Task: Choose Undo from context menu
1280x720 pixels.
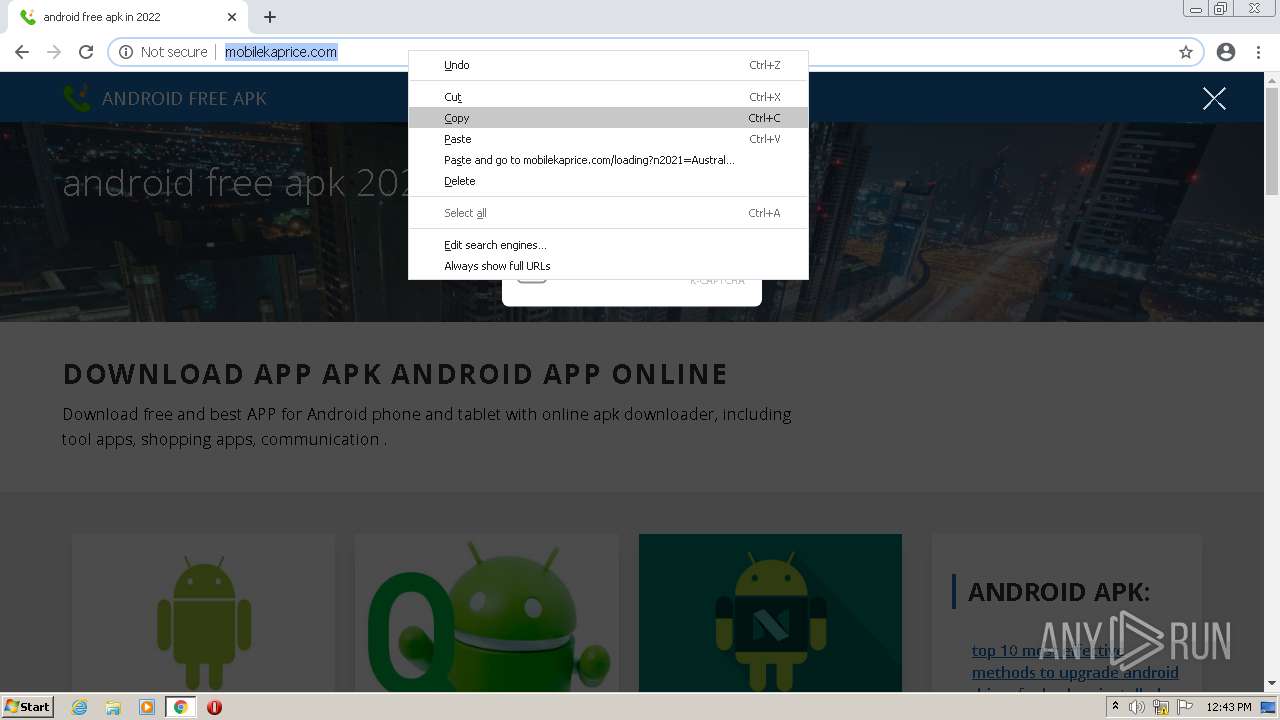Action: click(x=608, y=65)
